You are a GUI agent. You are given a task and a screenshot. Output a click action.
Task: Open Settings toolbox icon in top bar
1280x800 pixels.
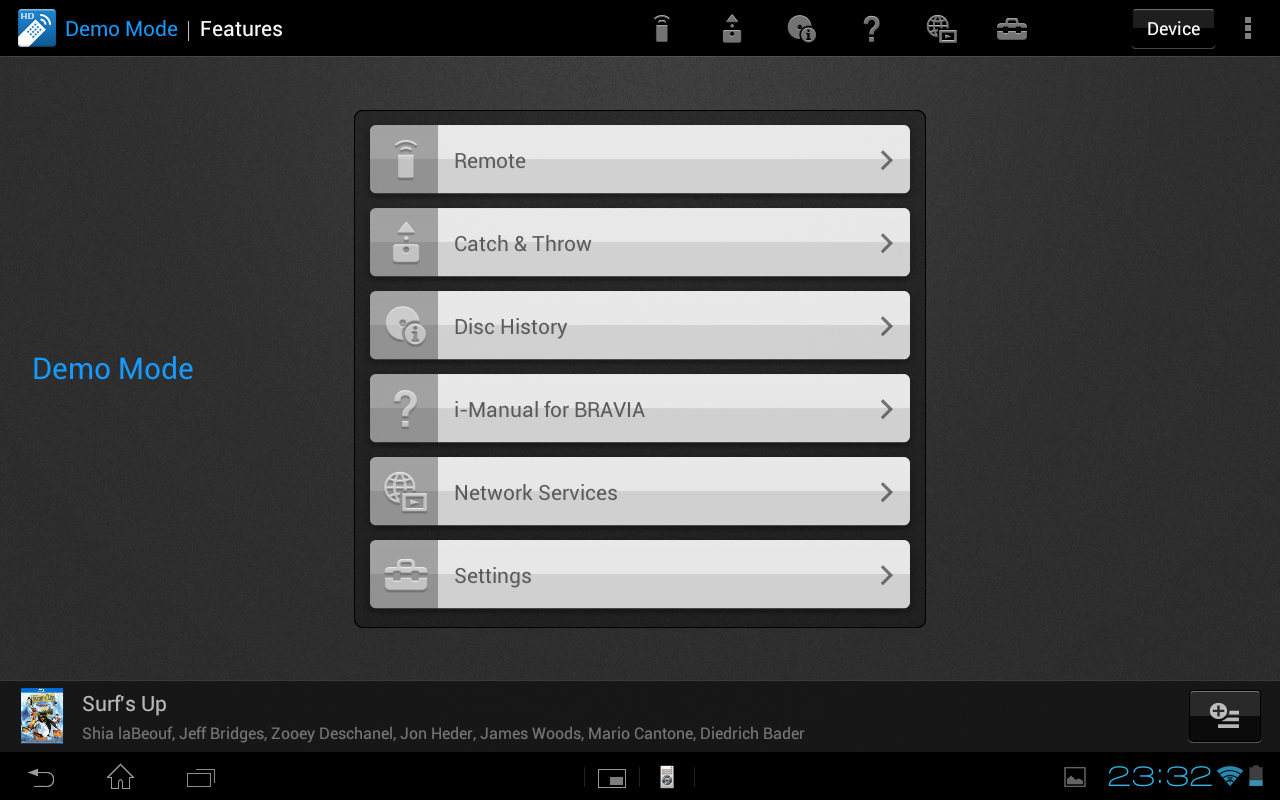[x=1012, y=29]
